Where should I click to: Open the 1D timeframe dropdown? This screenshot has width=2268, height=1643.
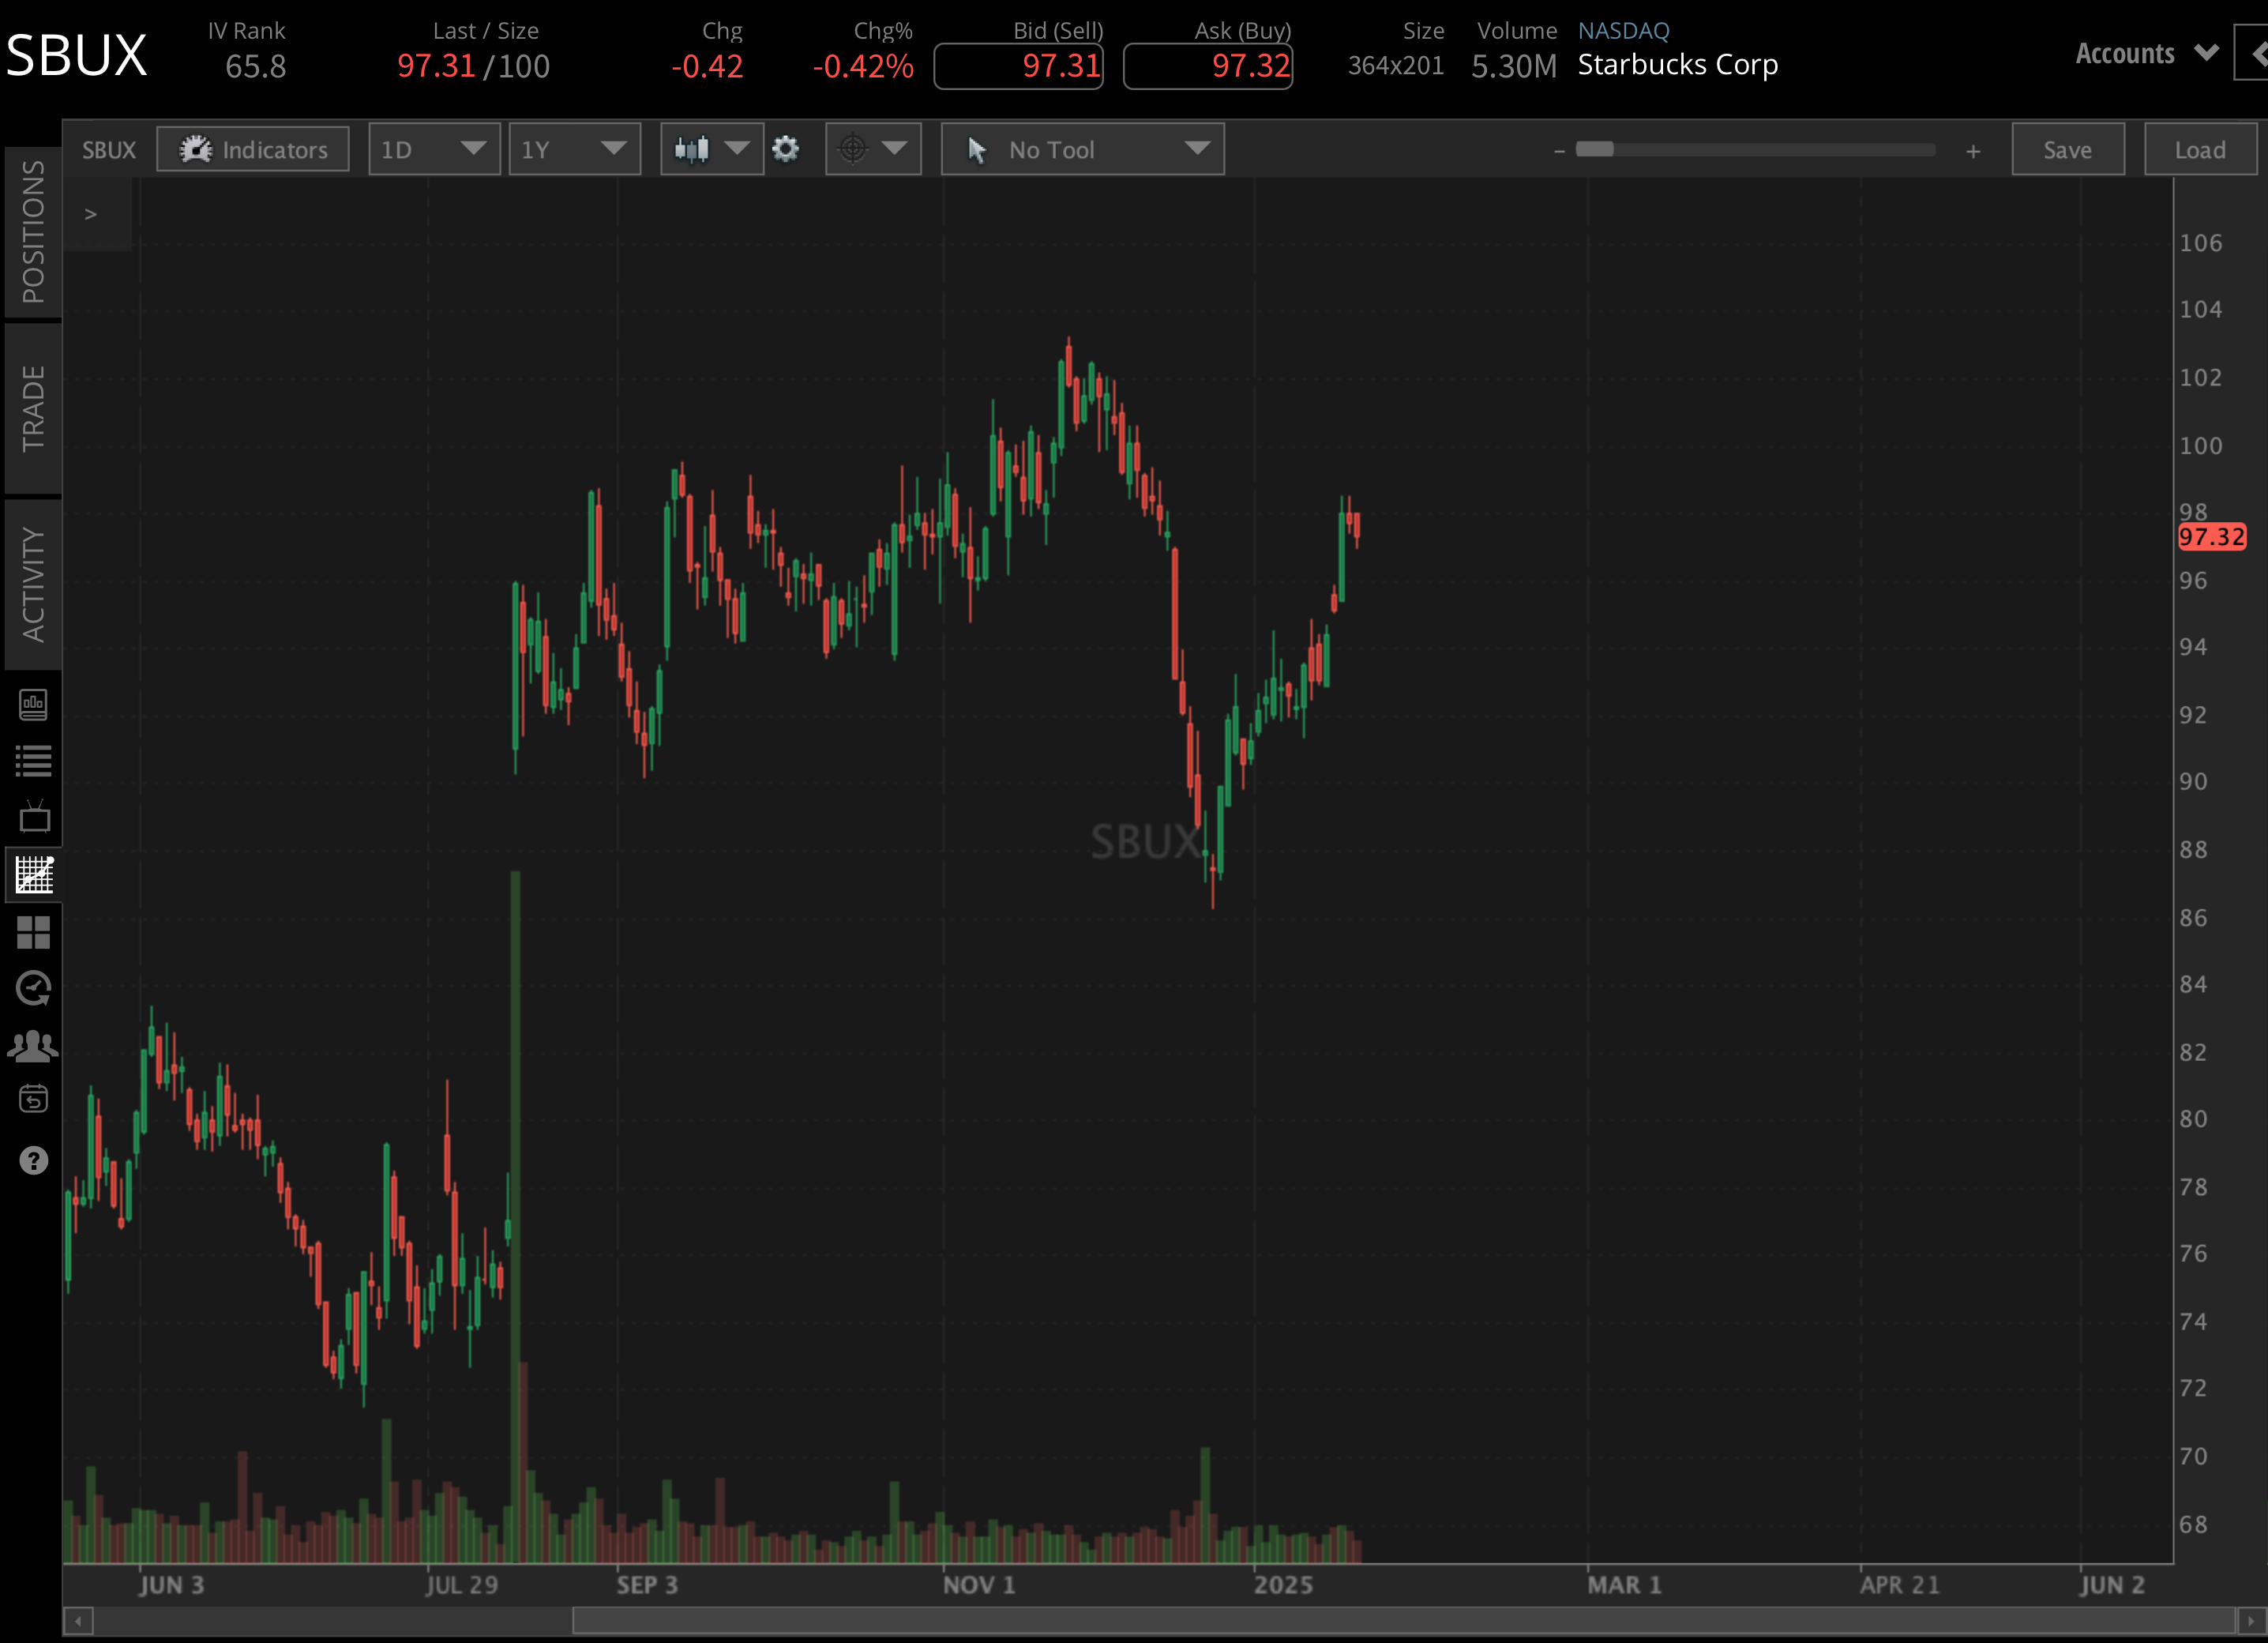click(x=434, y=148)
